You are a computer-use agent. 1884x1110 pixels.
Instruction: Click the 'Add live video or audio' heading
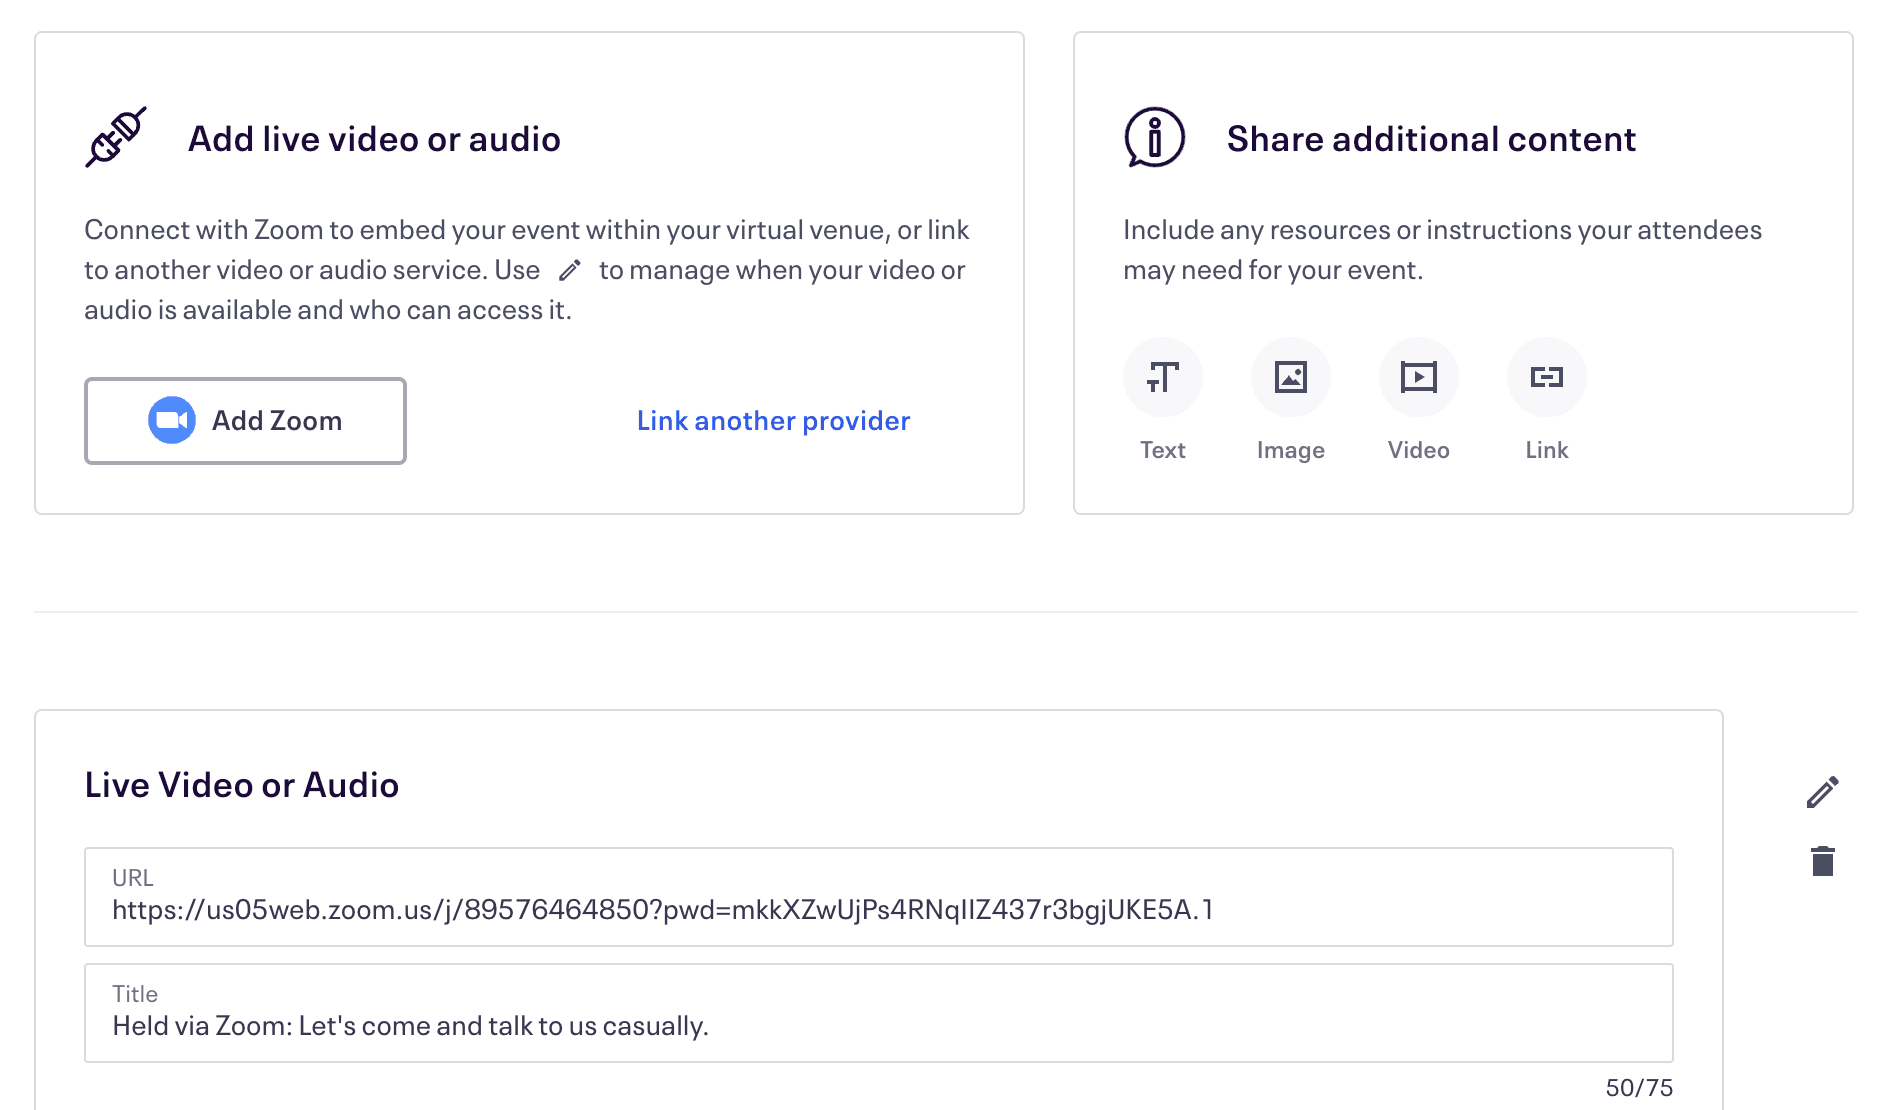pyautogui.click(x=374, y=139)
